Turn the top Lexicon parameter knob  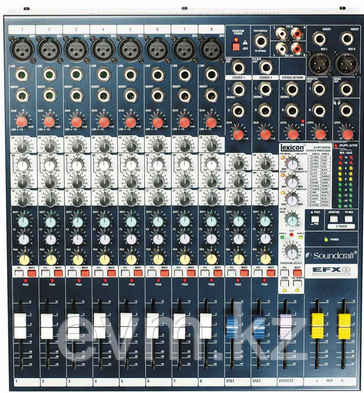point(292,164)
